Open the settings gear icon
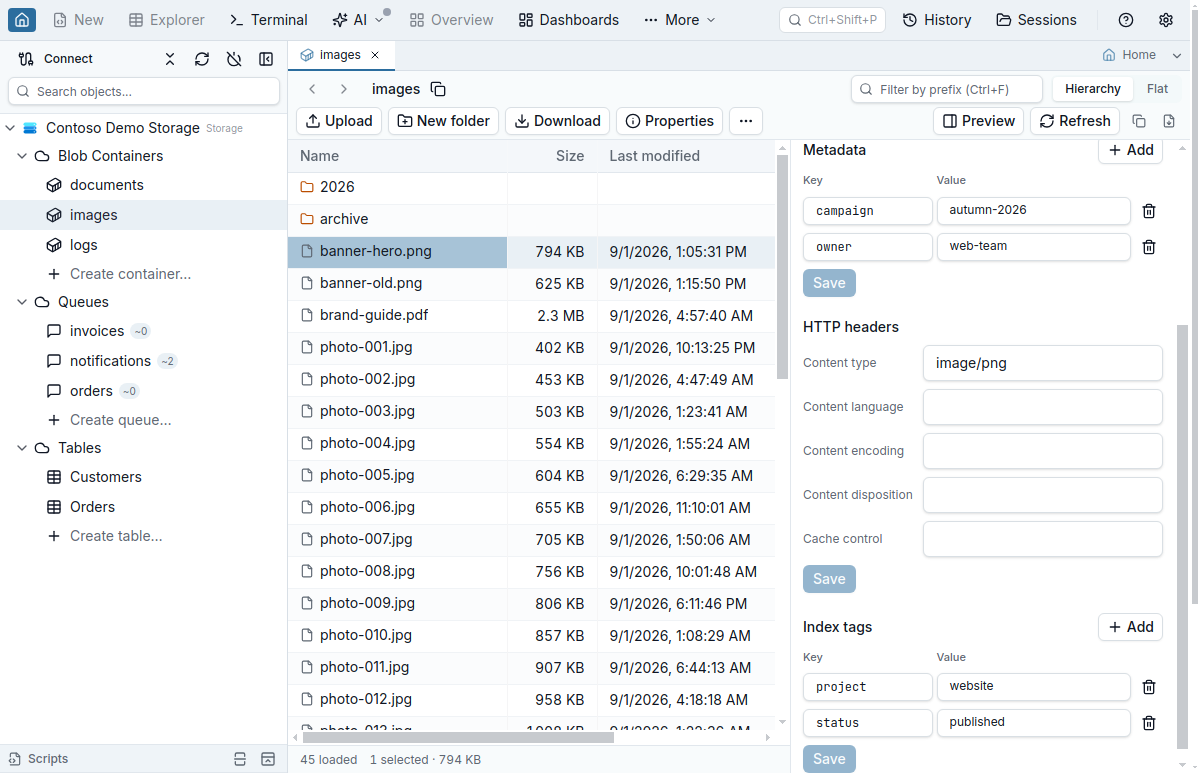The image size is (1200, 773). click(x=1166, y=20)
